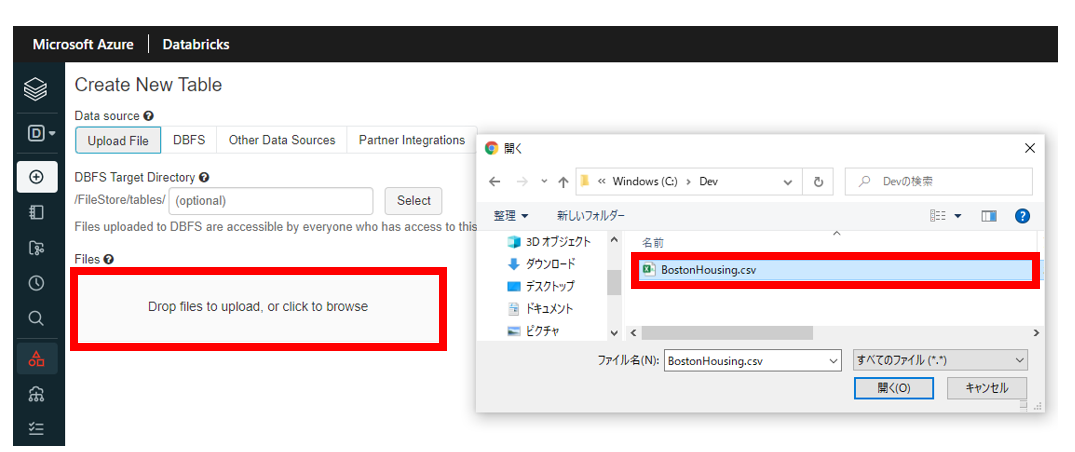Select ピクチャ in navigation pane
Screen dimensions: 1075x452
pos(533,331)
